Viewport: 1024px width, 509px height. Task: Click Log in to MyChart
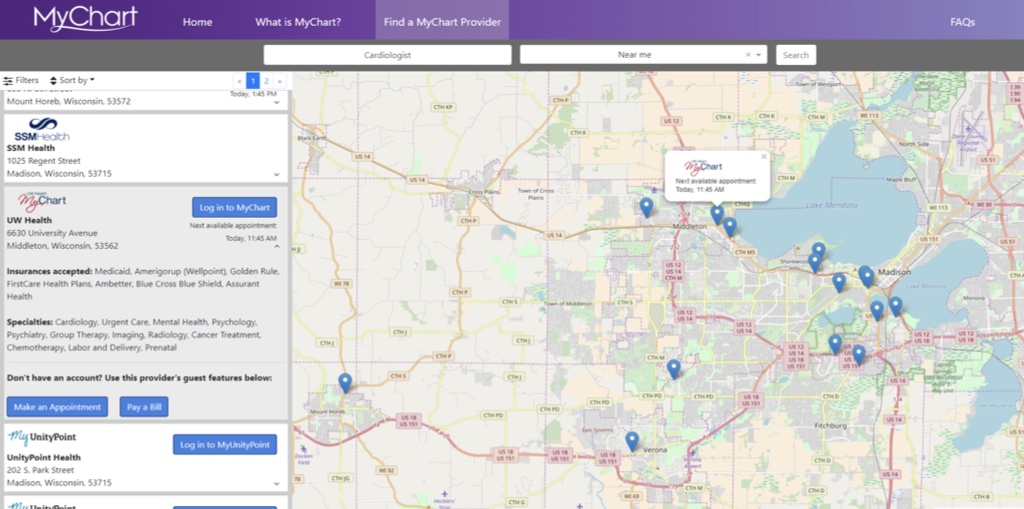pos(234,208)
